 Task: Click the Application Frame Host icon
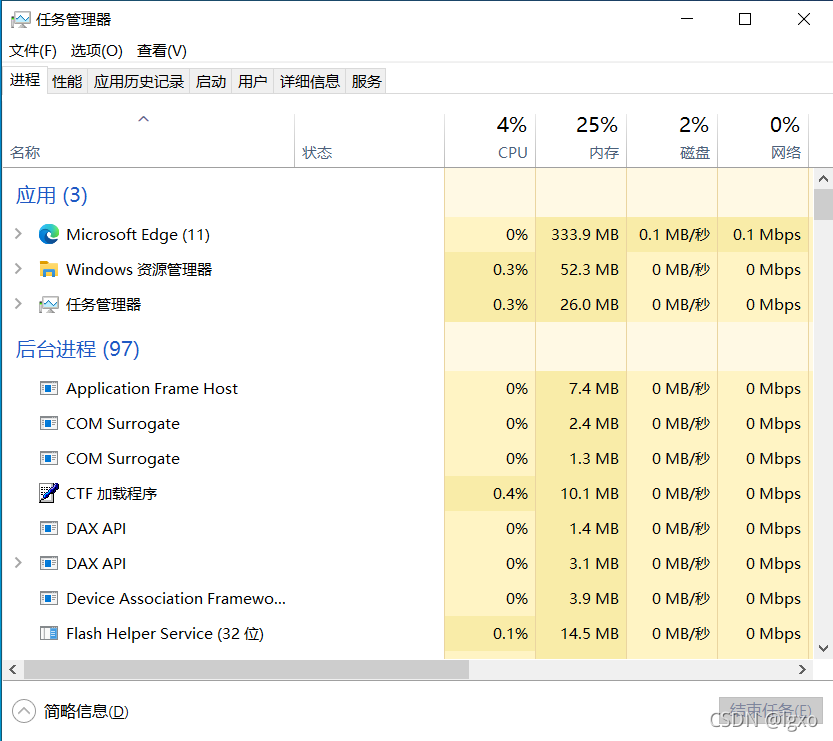[49, 388]
